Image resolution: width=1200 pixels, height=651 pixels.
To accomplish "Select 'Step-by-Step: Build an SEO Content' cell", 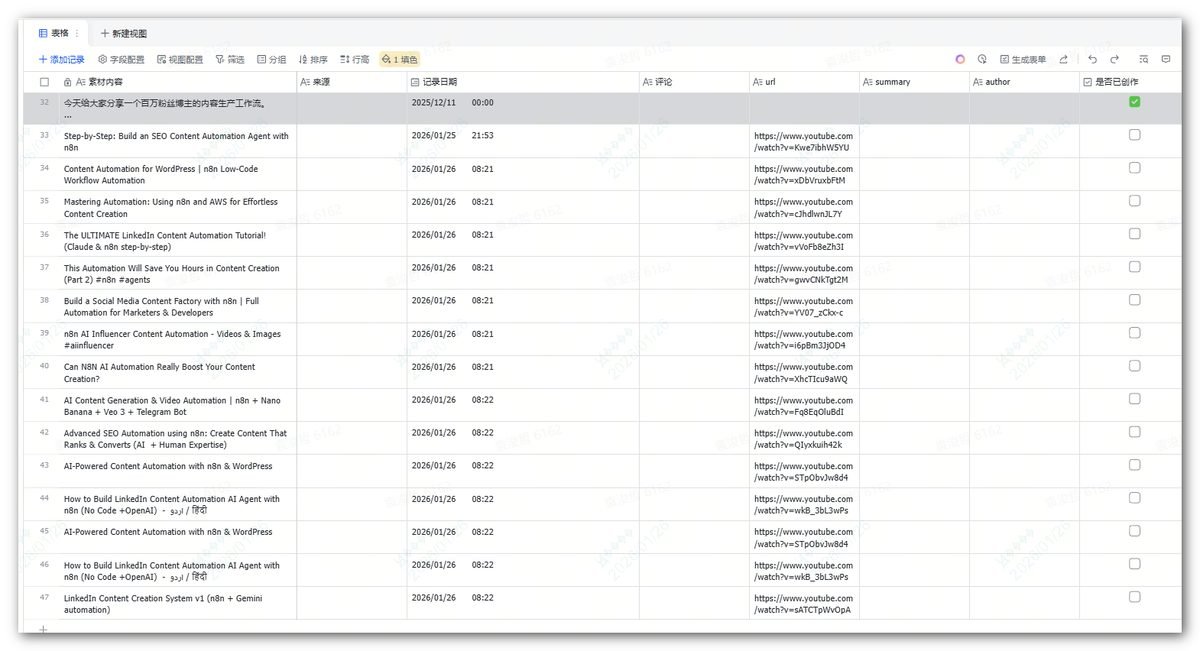I will pos(177,142).
